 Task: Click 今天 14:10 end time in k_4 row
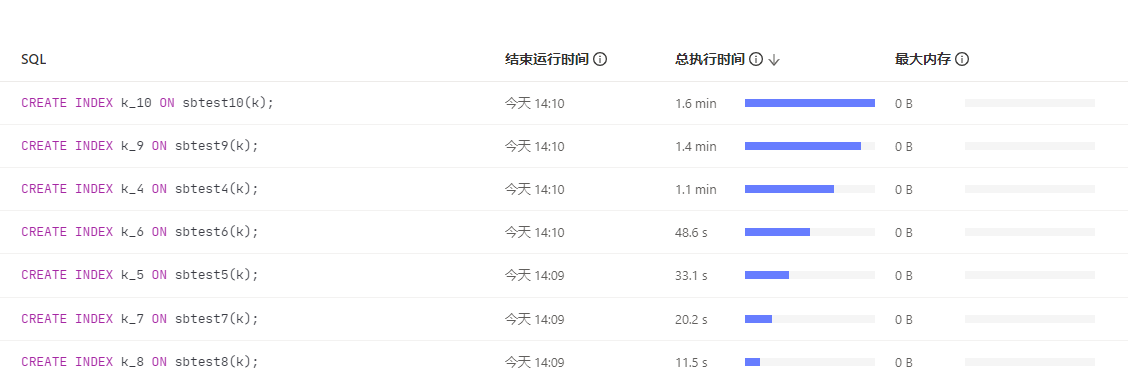[x=535, y=190]
